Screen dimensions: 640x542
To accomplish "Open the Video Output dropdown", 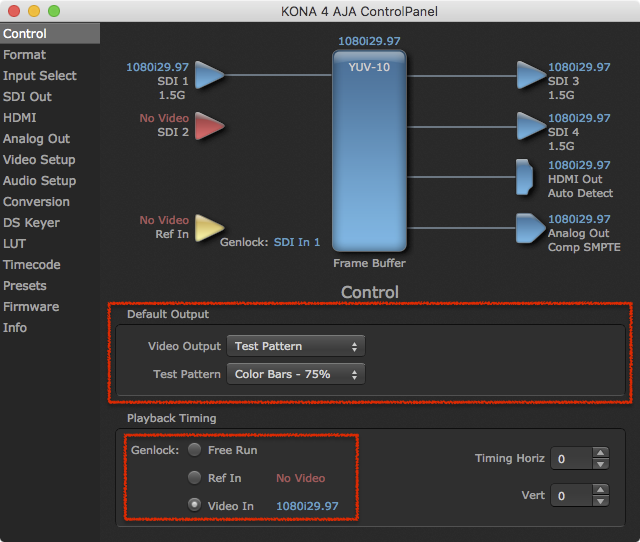I will pos(296,346).
